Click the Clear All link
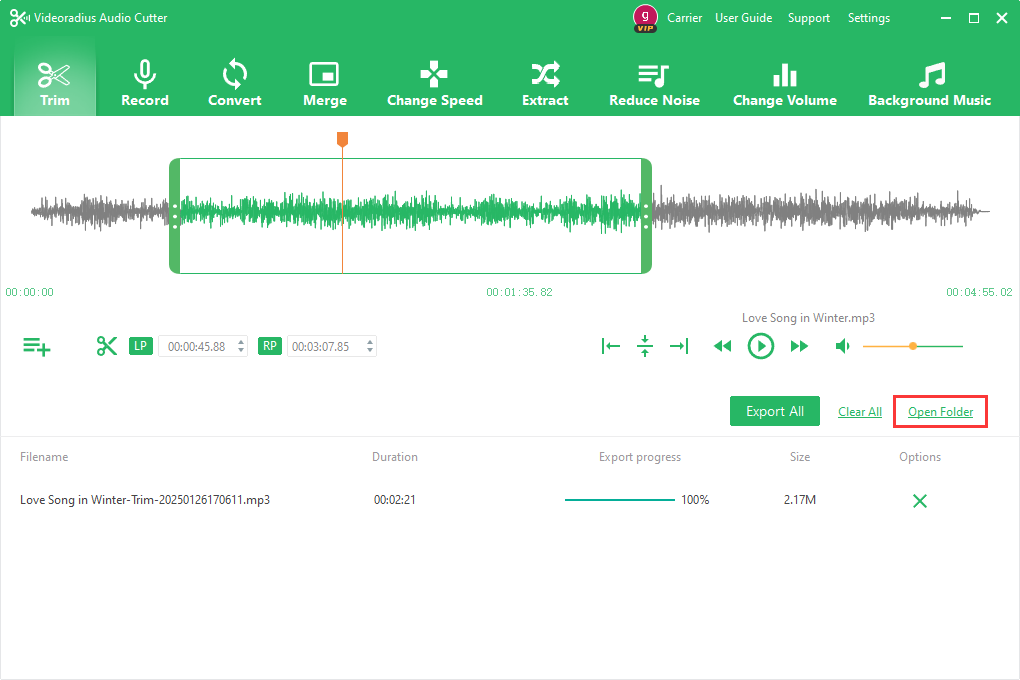 coord(860,412)
